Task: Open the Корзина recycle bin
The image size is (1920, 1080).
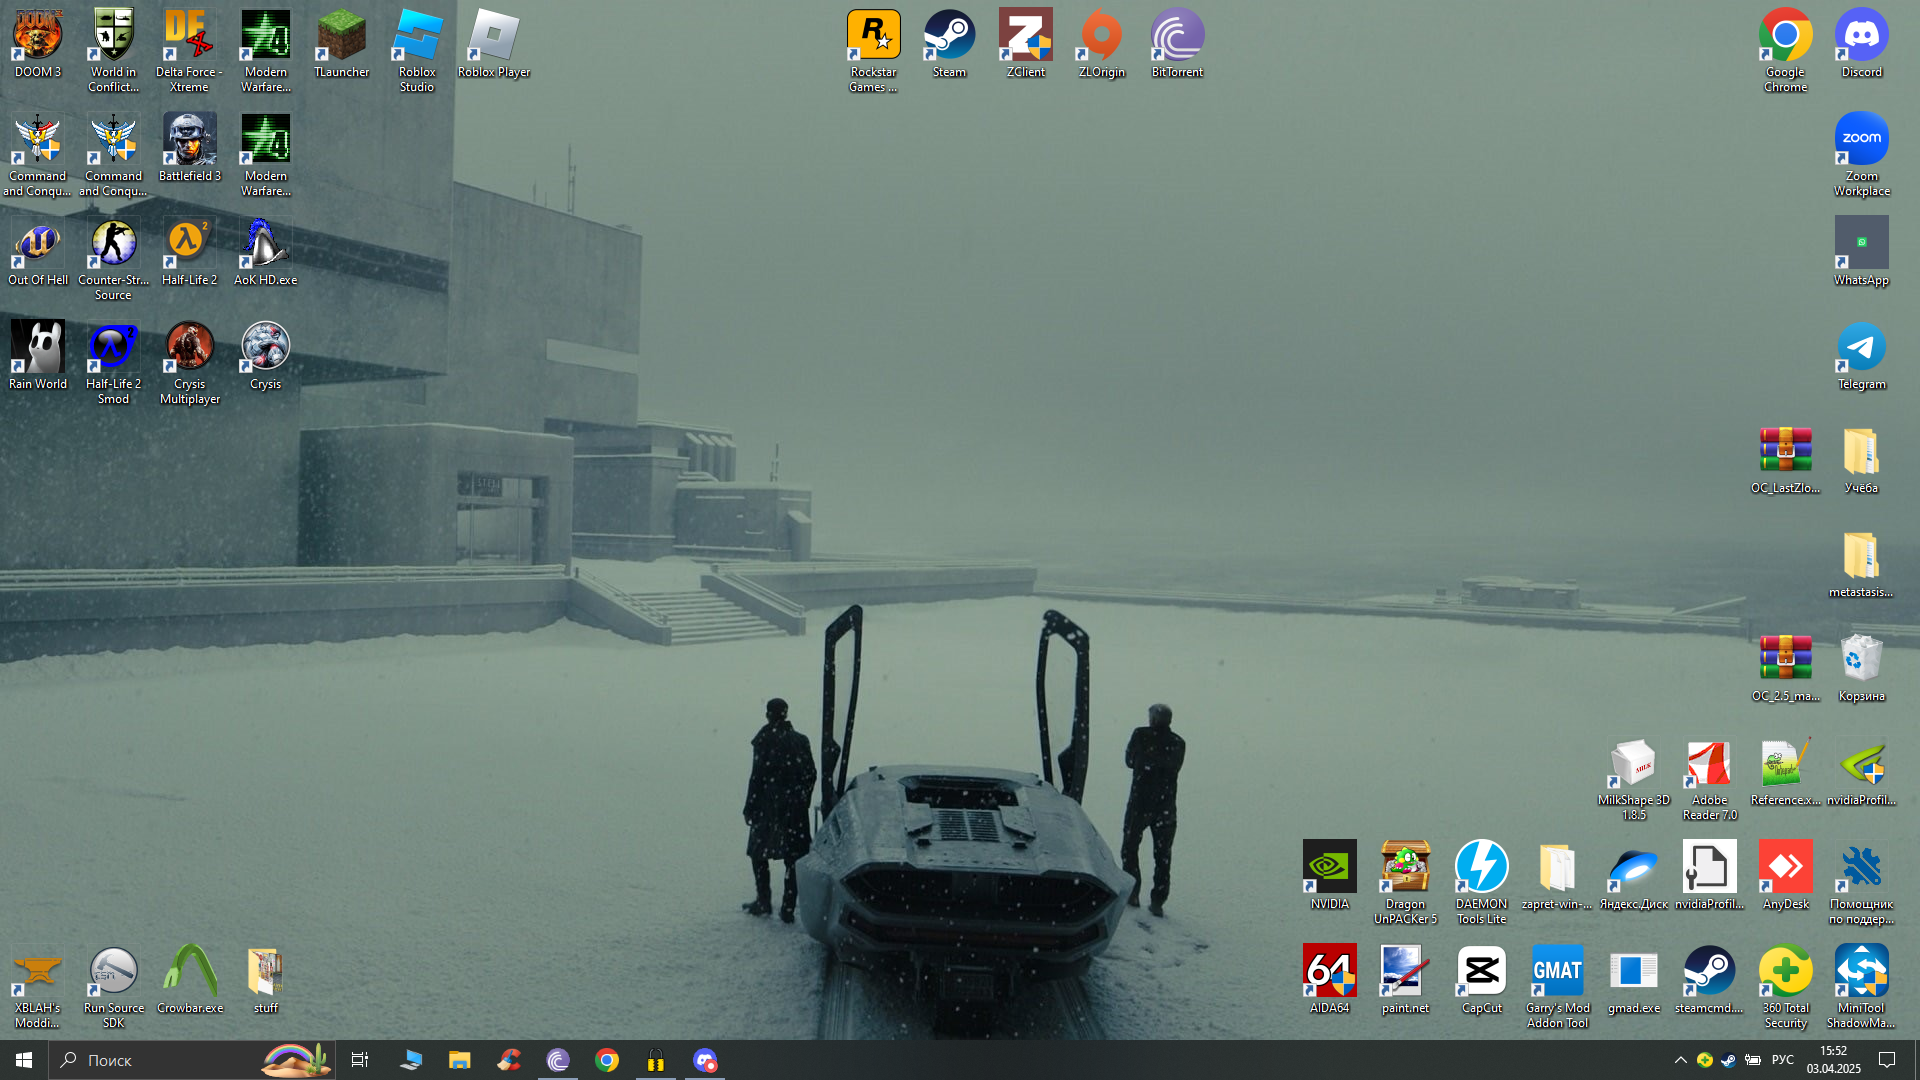Action: click(1861, 669)
